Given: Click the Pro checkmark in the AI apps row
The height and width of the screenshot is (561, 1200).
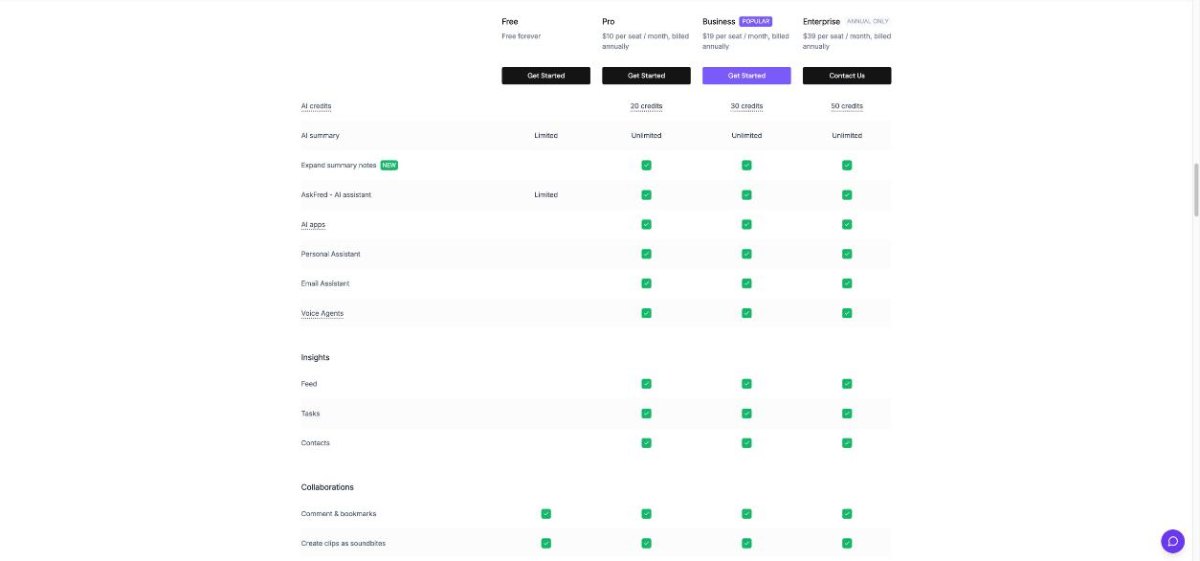Looking at the screenshot, I should click(646, 225).
